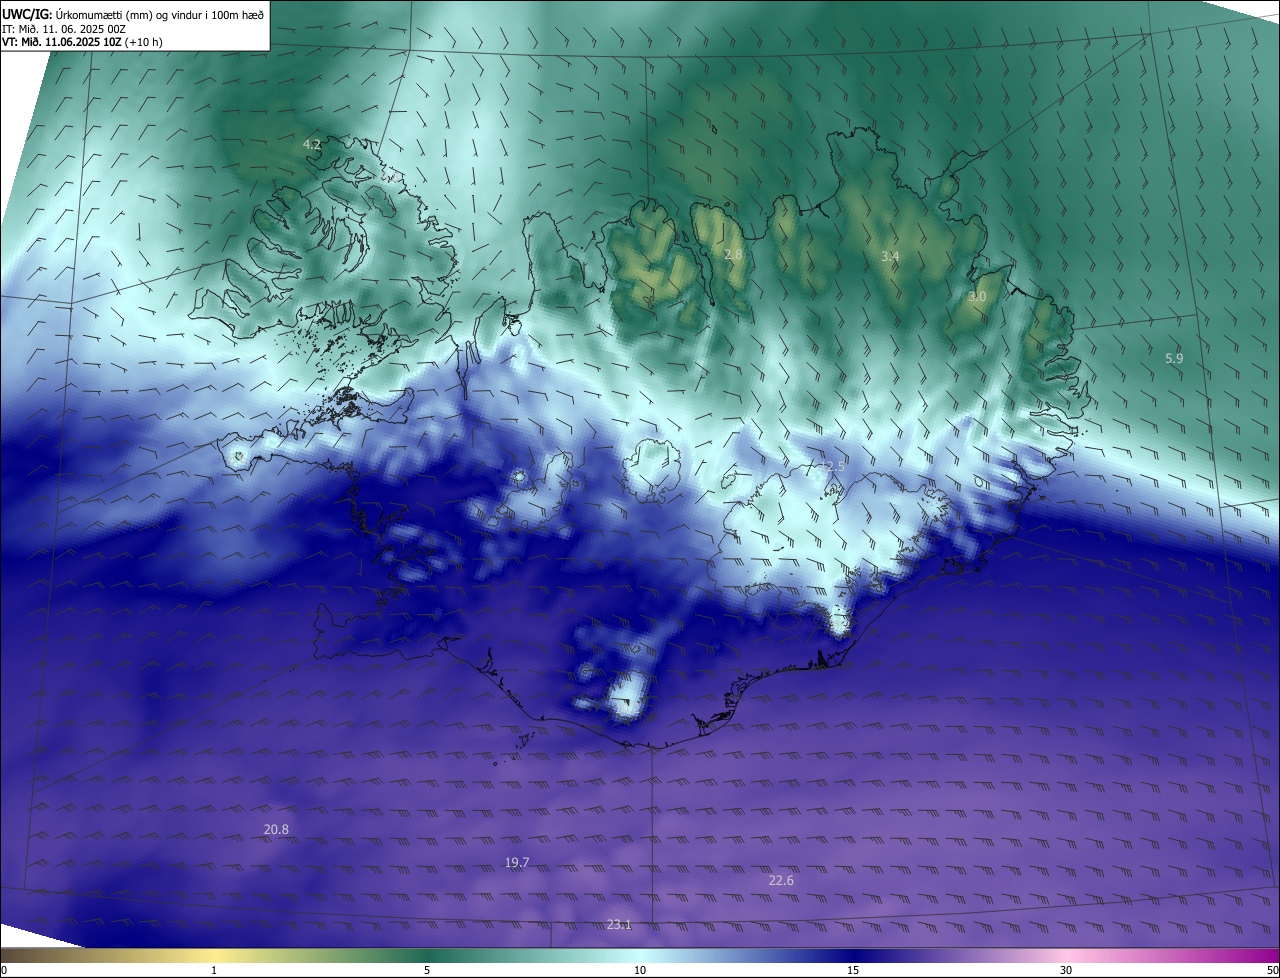The width and height of the screenshot is (1280, 978).
Task: Click the '15' tick on the color scale
Action: pos(853,970)
